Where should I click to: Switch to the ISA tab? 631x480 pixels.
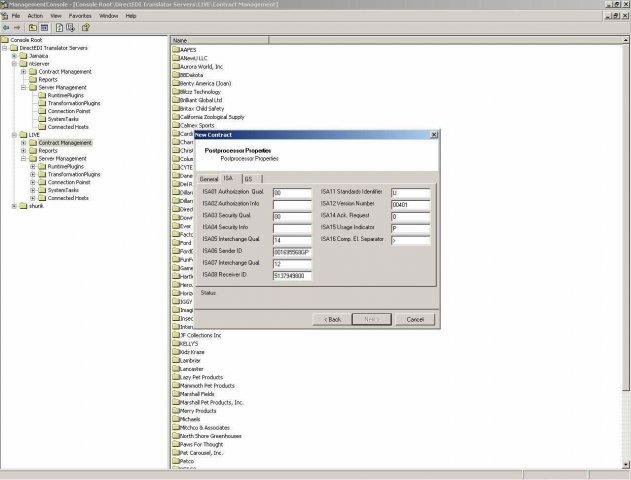click(228, 178)
